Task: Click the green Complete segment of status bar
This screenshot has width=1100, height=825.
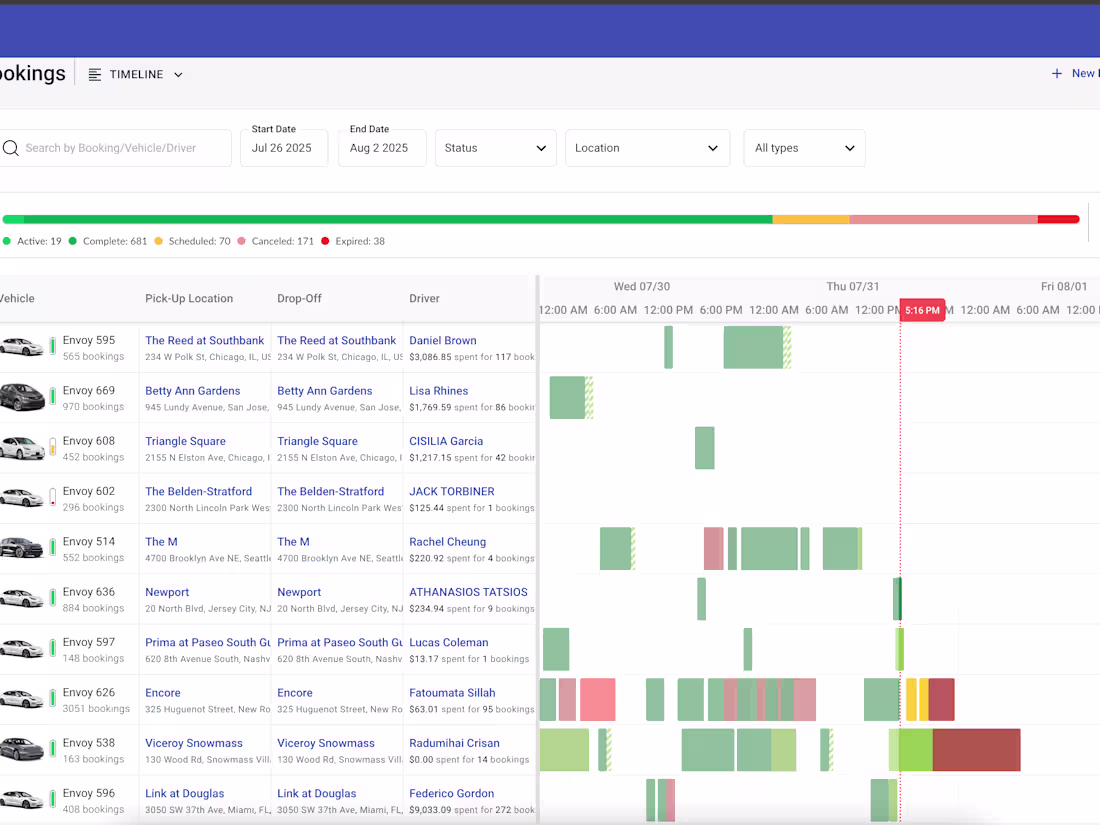Action: click(x=398, y=220)
